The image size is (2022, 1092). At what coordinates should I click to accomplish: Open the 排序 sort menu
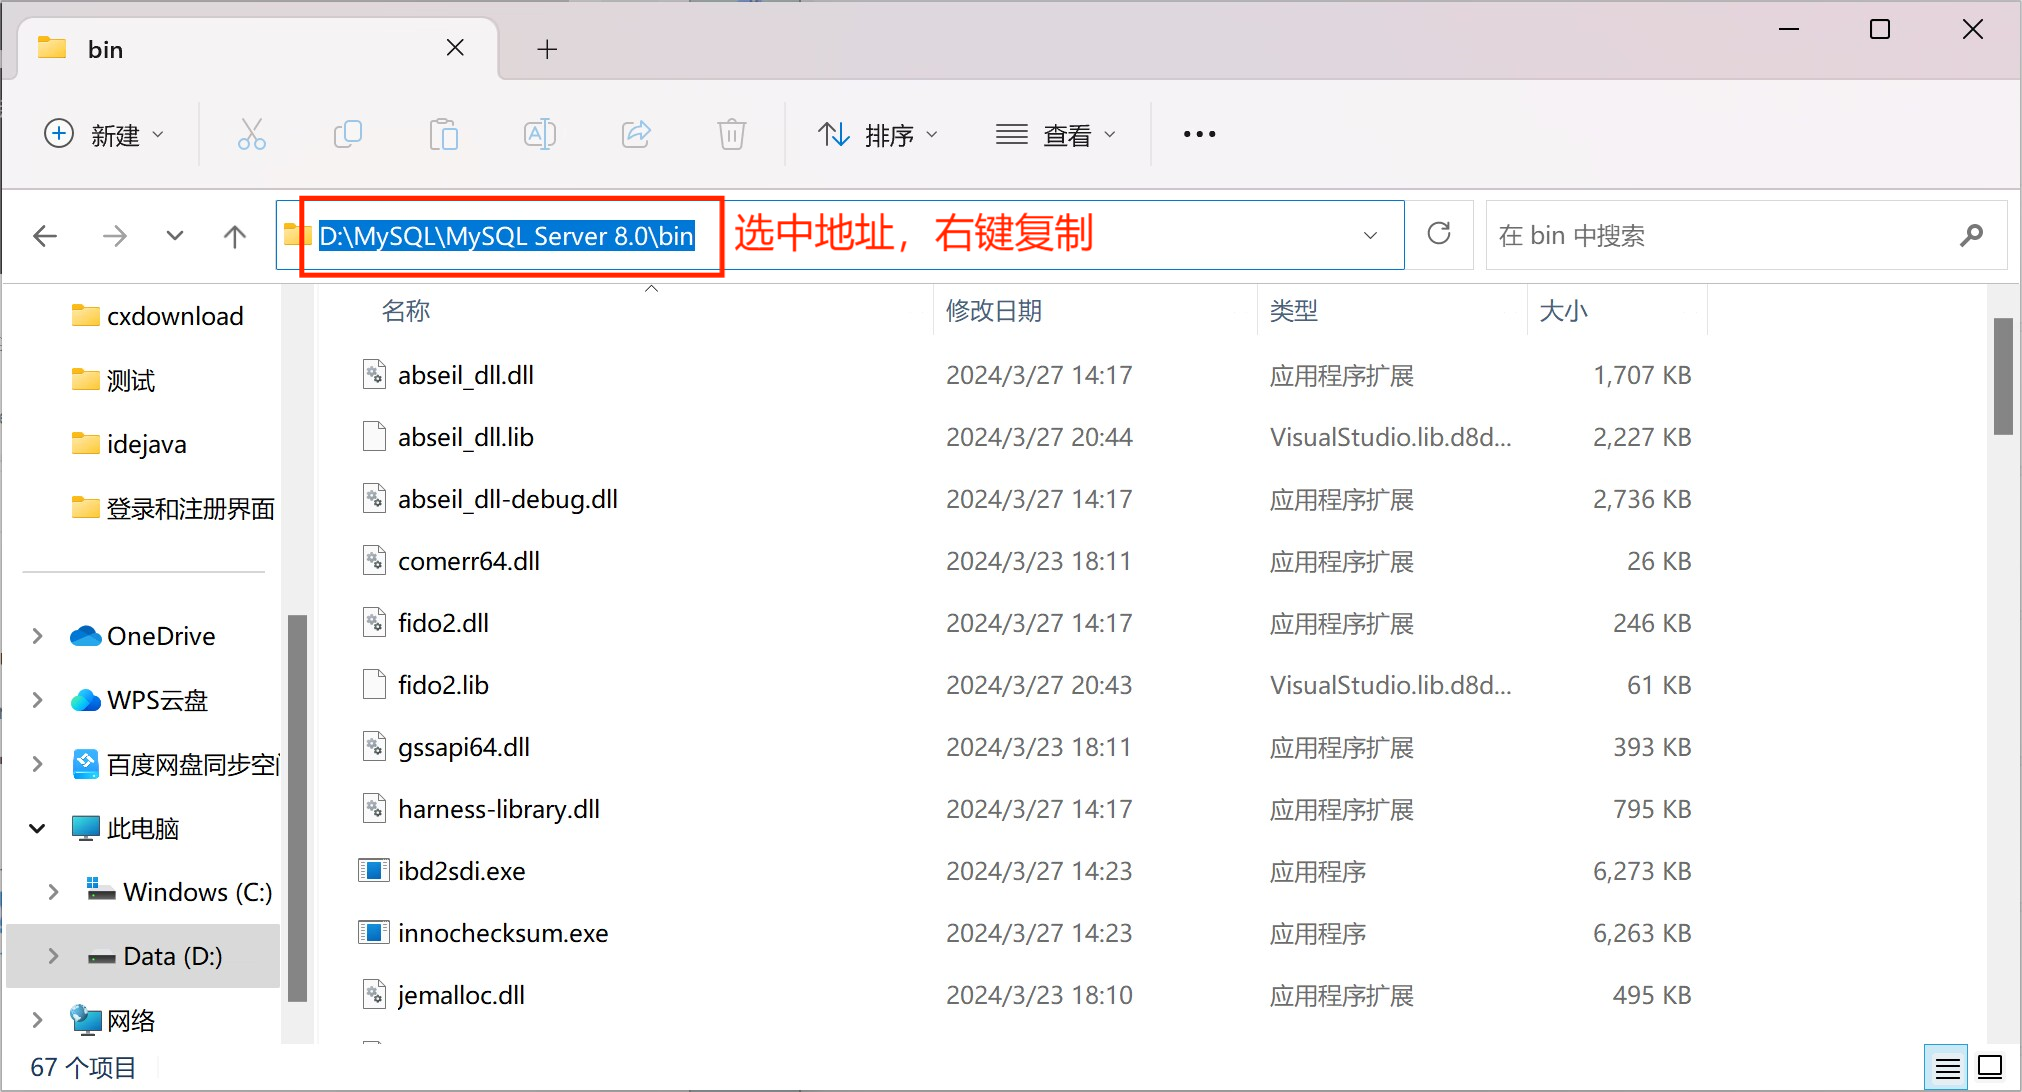(878, 134)
